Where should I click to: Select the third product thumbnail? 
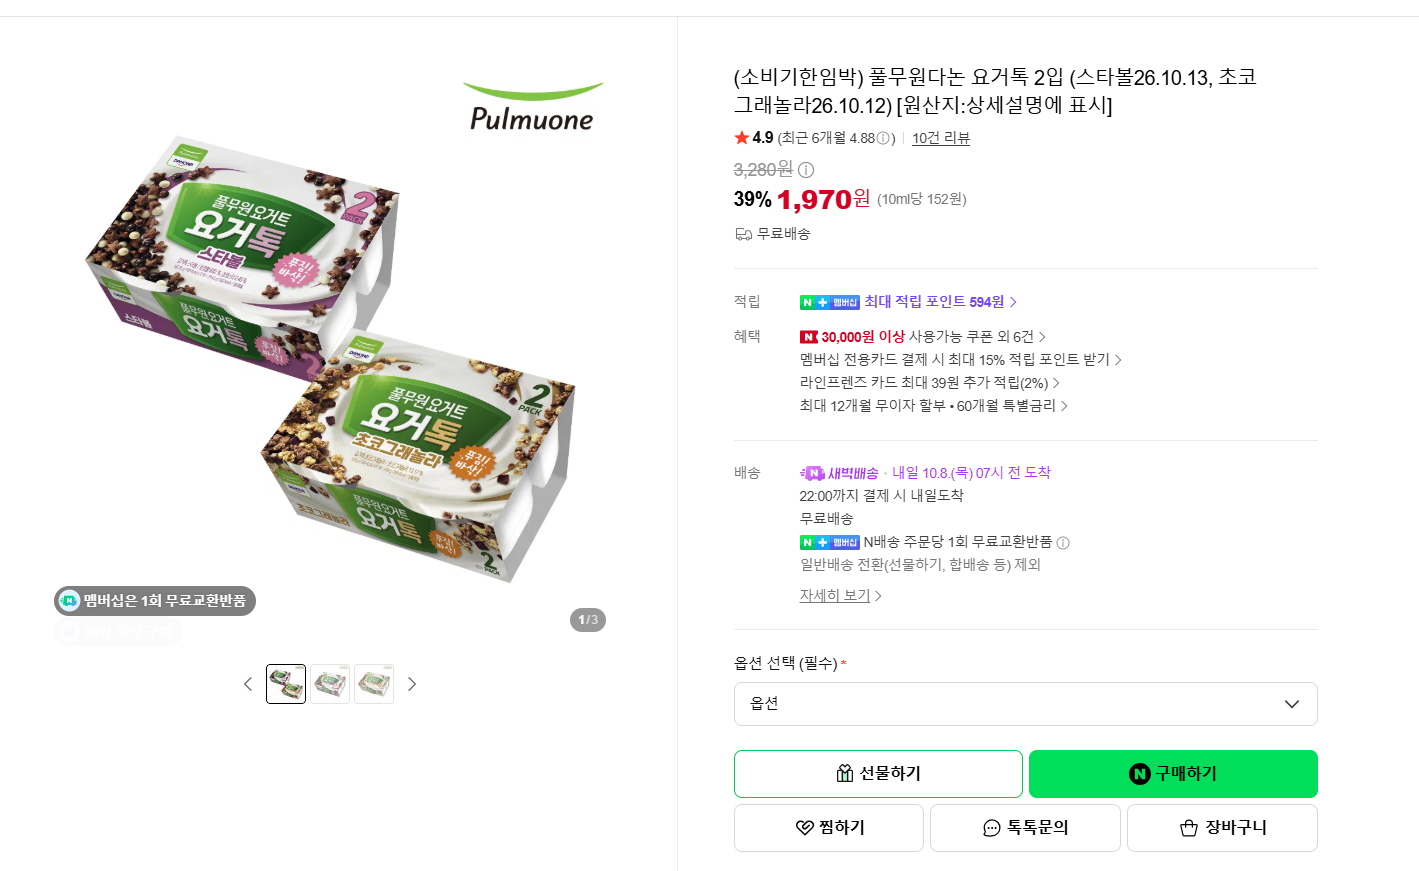[374, 684]
